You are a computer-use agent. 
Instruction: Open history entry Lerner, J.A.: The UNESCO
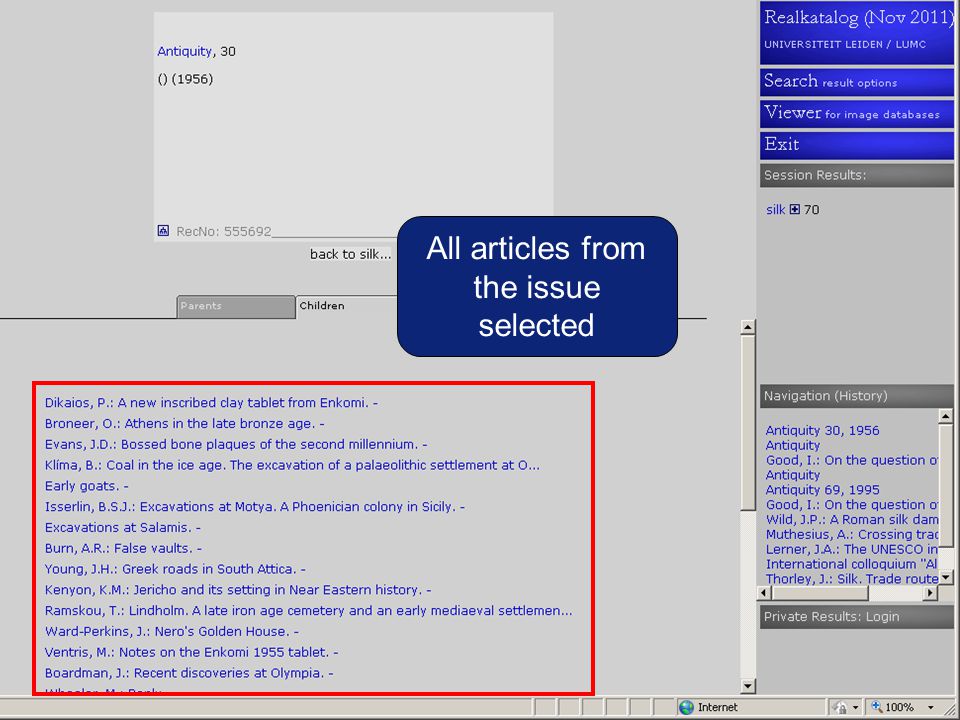tap(852, 549)
